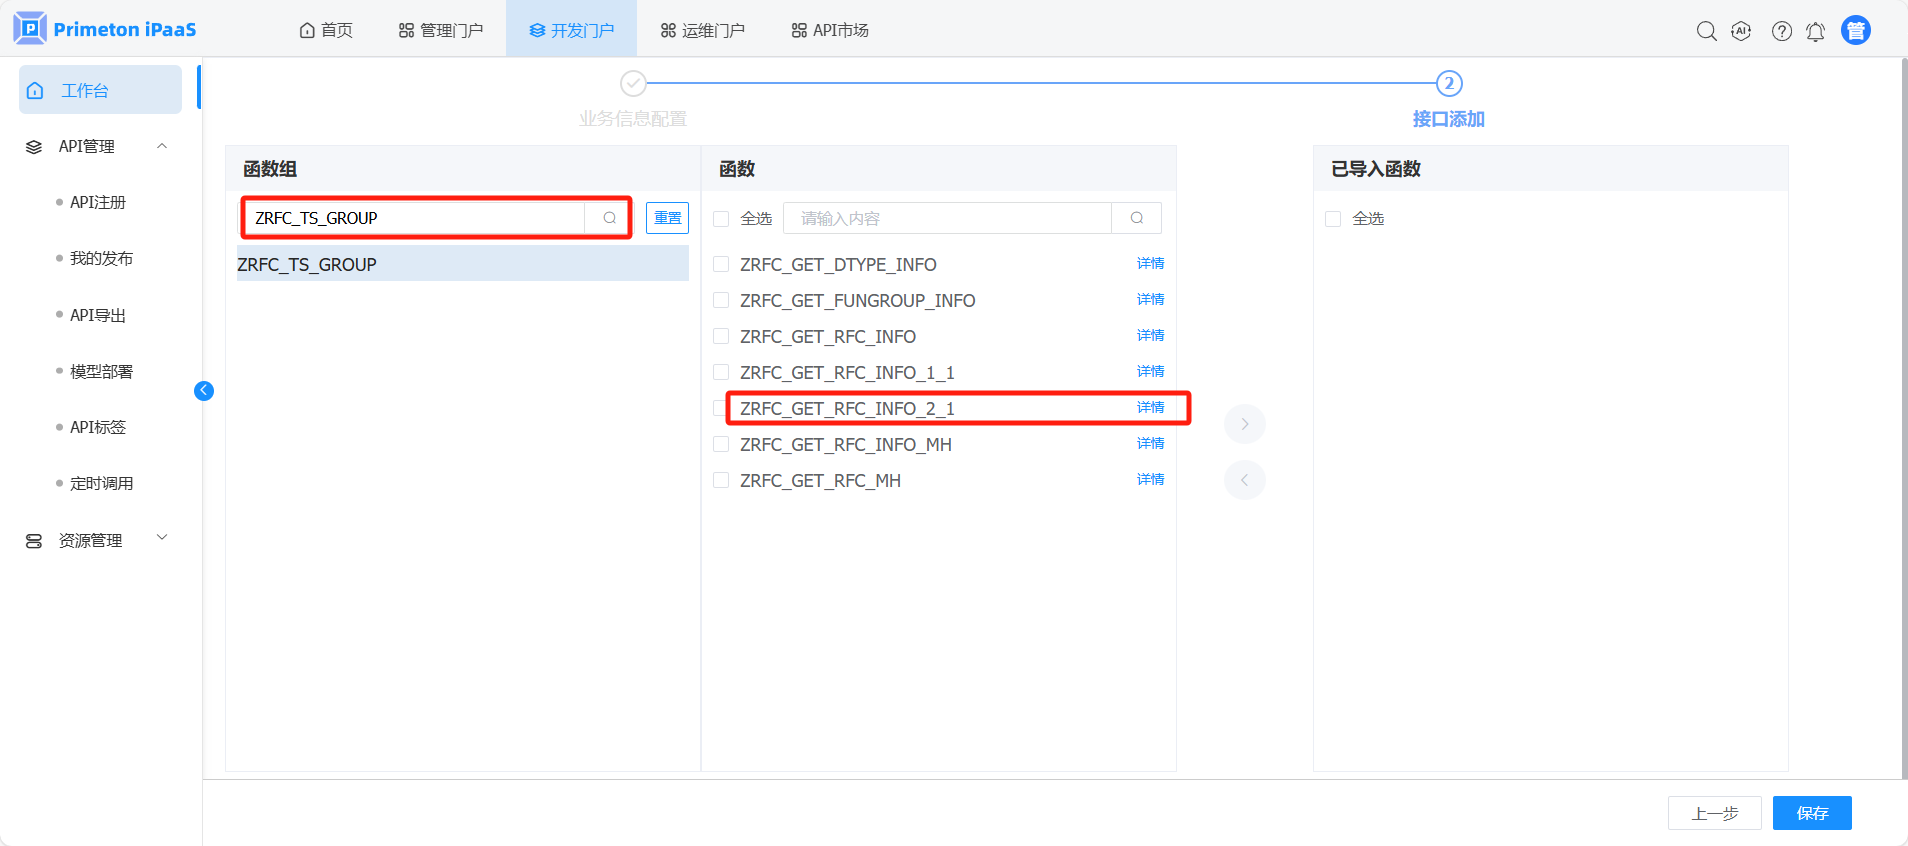Click the function search input field
The width and height of the screenshot is (1908, 846).
[x=946, y=218]
